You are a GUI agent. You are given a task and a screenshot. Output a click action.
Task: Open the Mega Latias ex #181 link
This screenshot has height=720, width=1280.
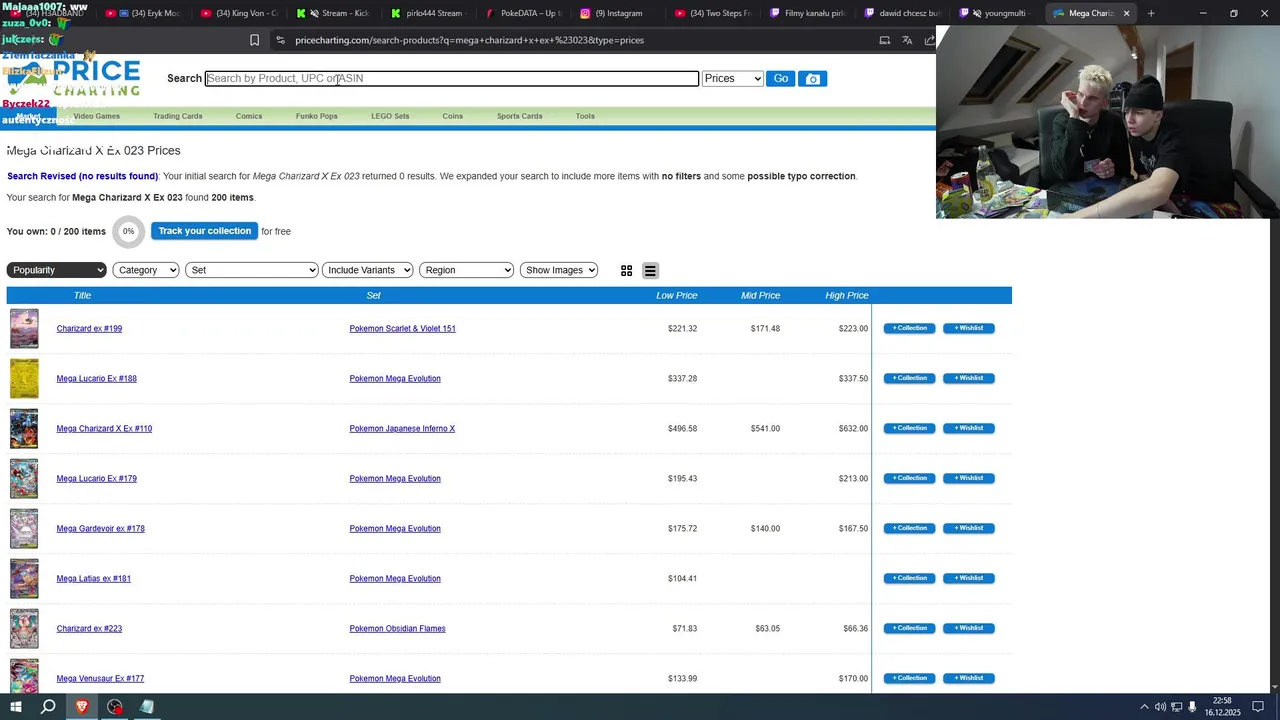click(x=94, y=579)
